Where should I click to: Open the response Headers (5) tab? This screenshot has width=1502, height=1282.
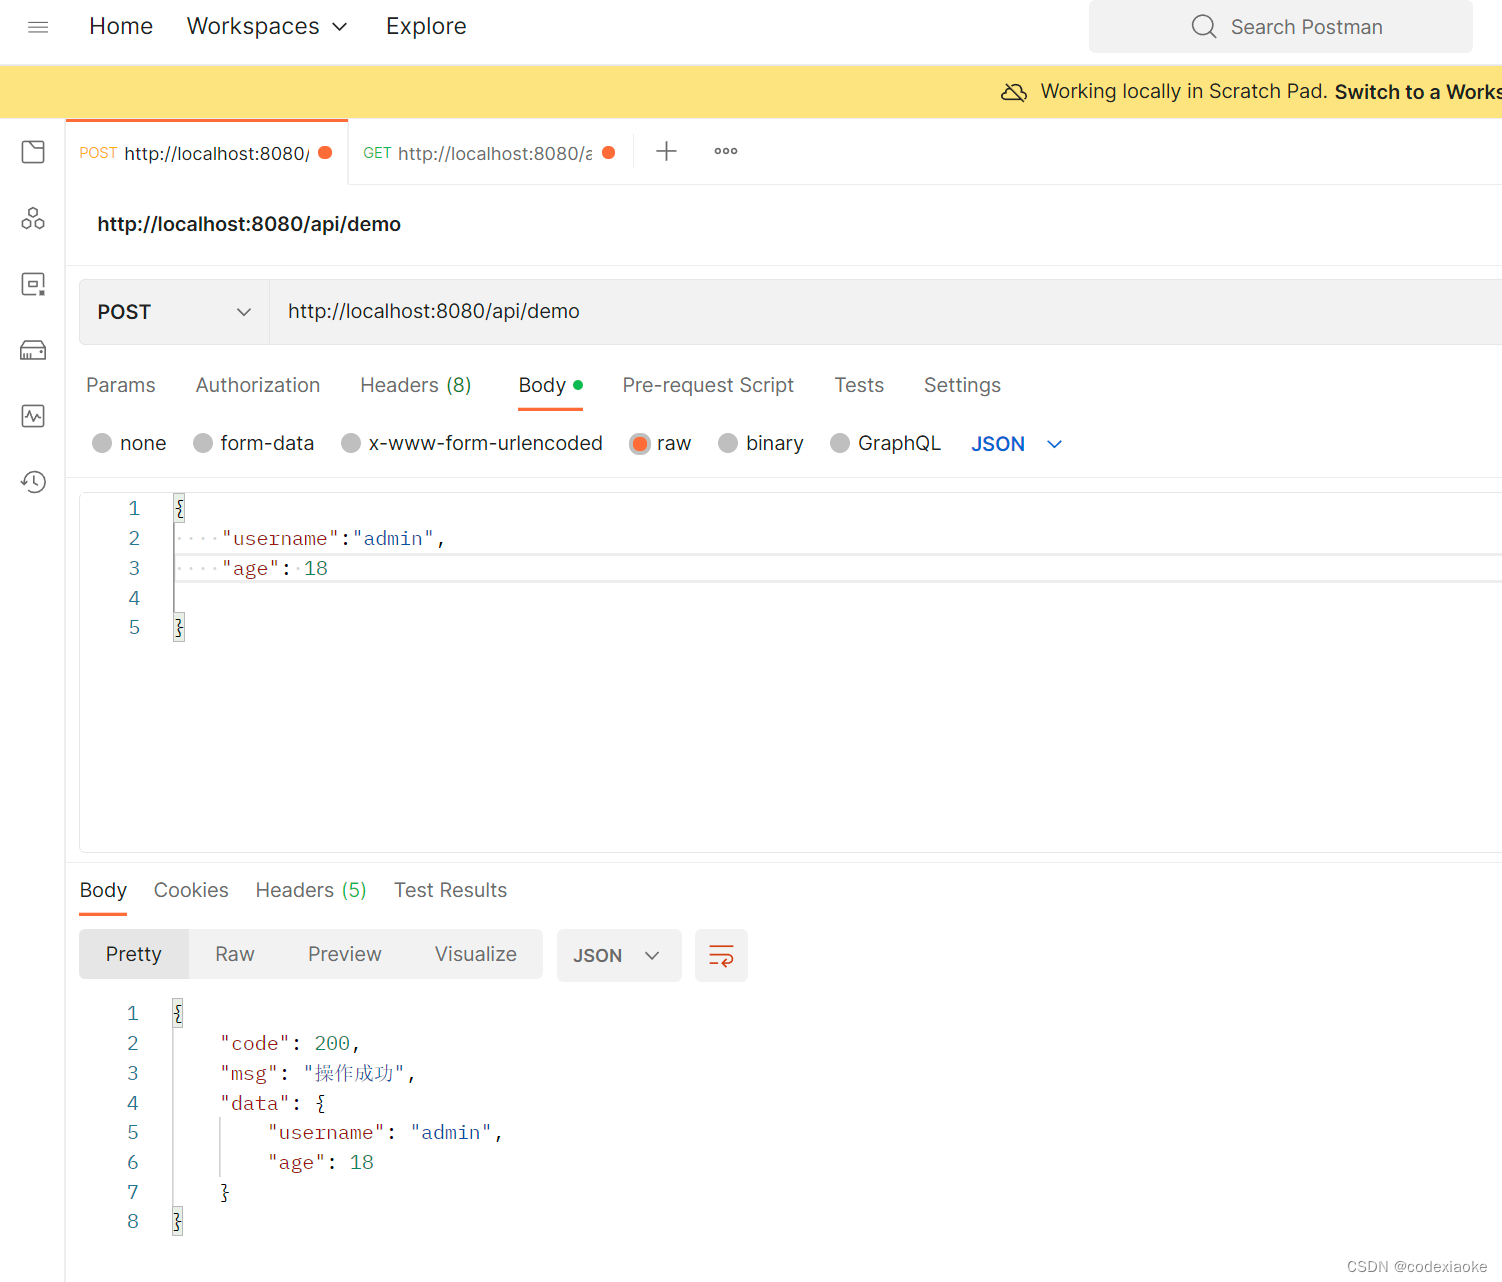311,890
